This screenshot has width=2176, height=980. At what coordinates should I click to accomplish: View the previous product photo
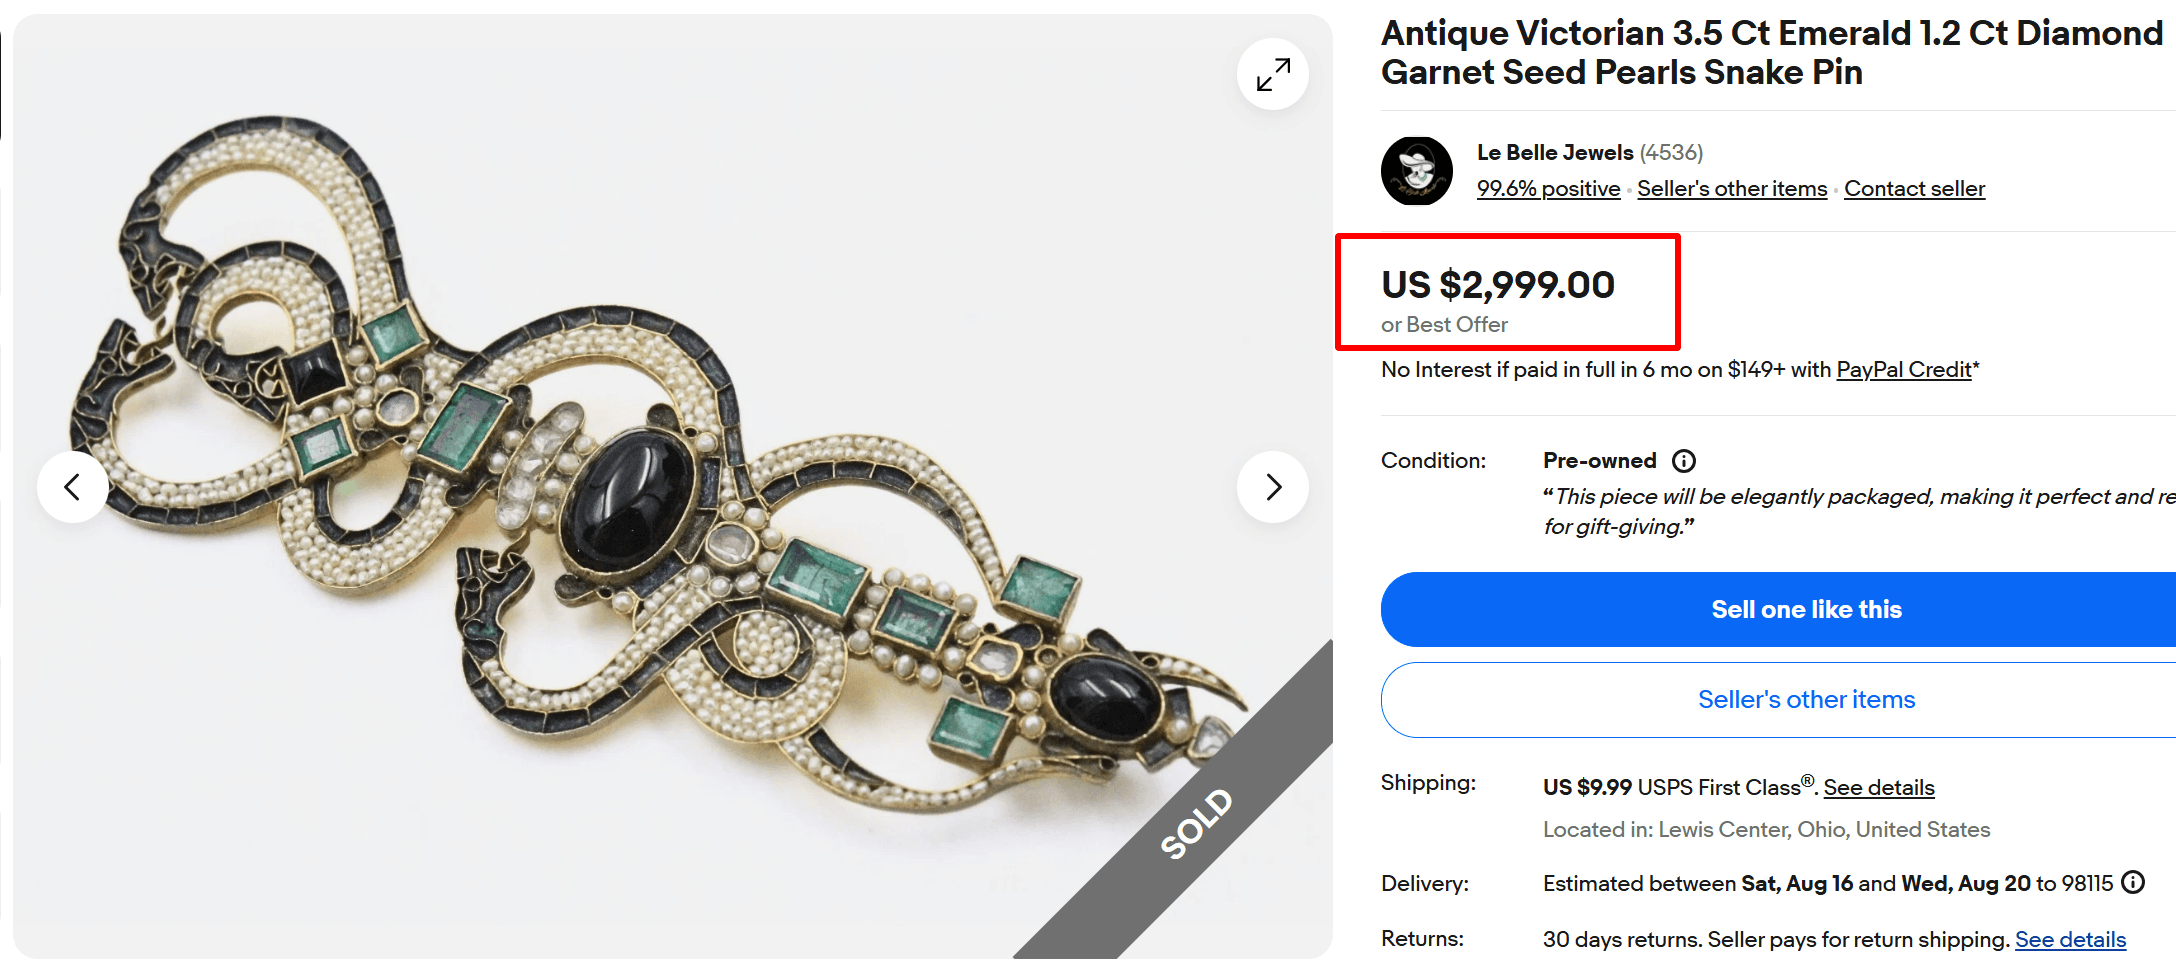click(73, 487)
